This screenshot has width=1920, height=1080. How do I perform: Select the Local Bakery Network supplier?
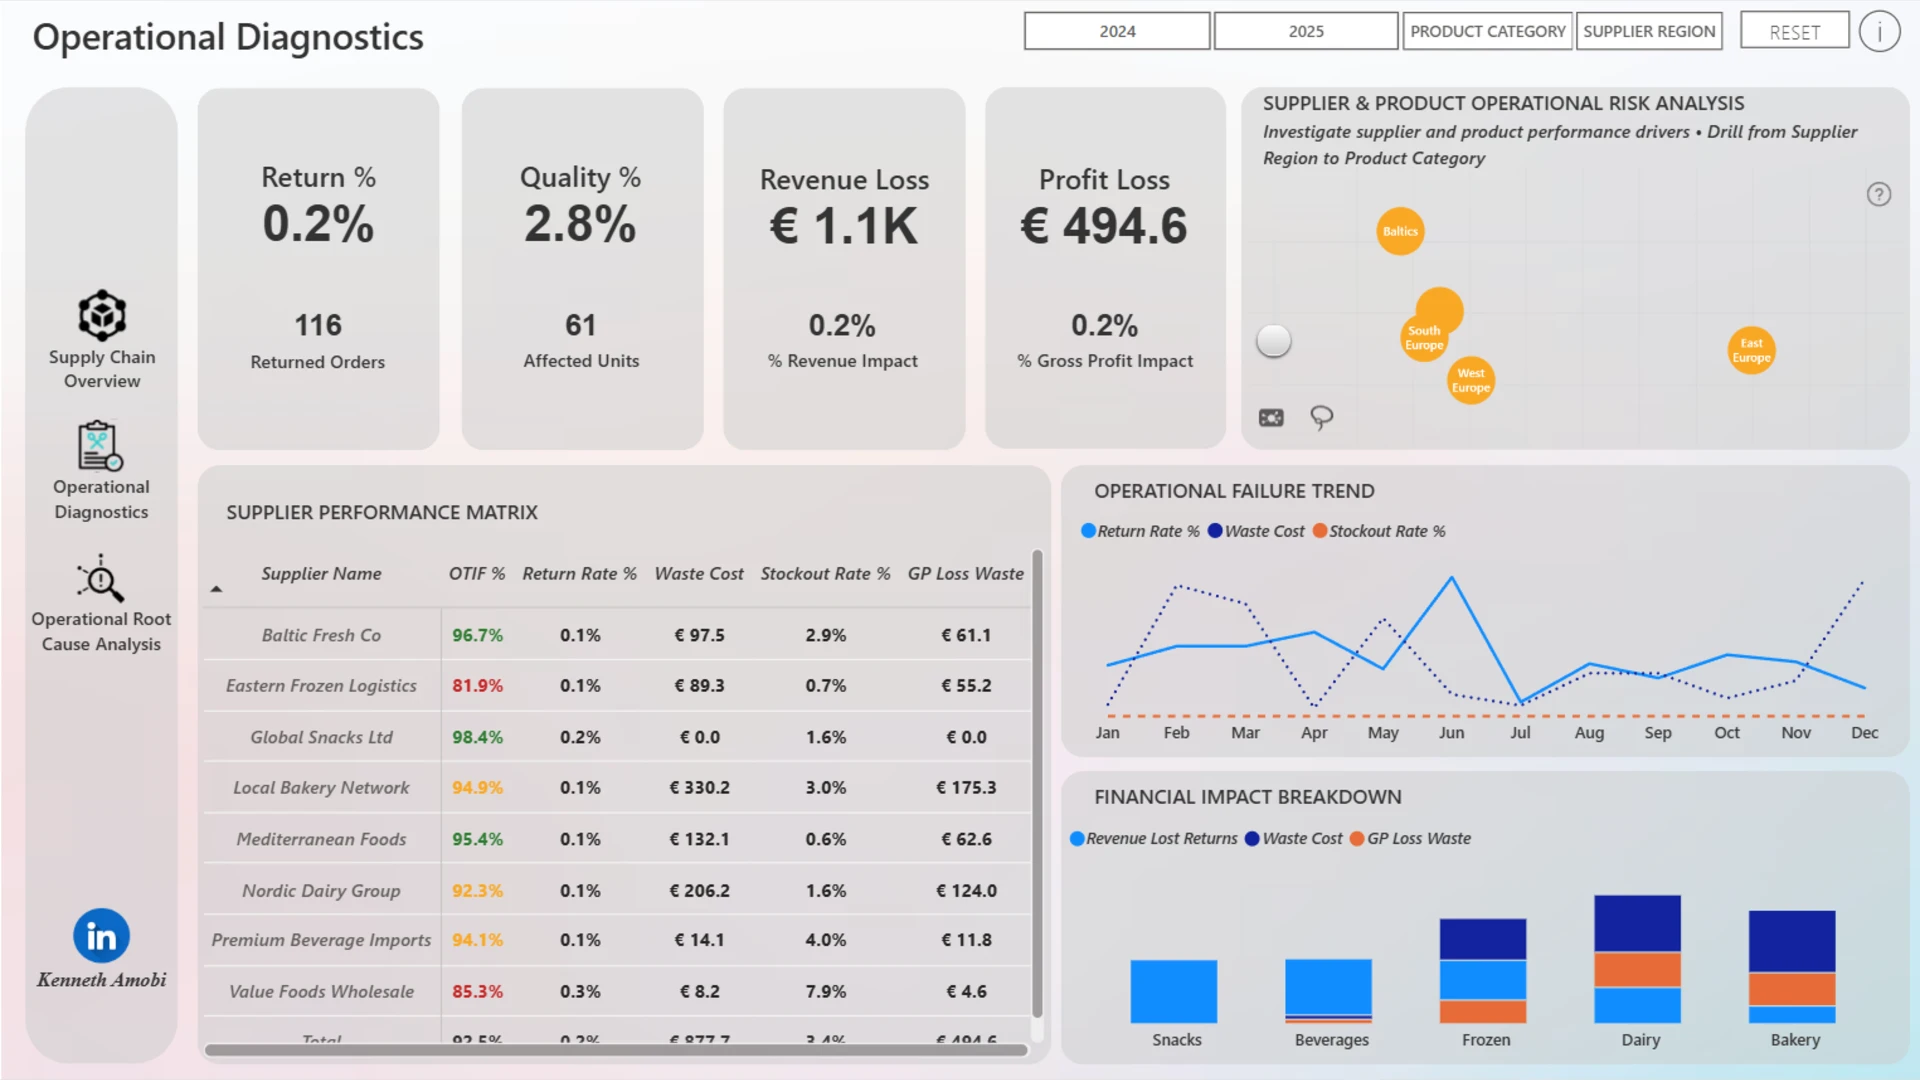point(321,788)
